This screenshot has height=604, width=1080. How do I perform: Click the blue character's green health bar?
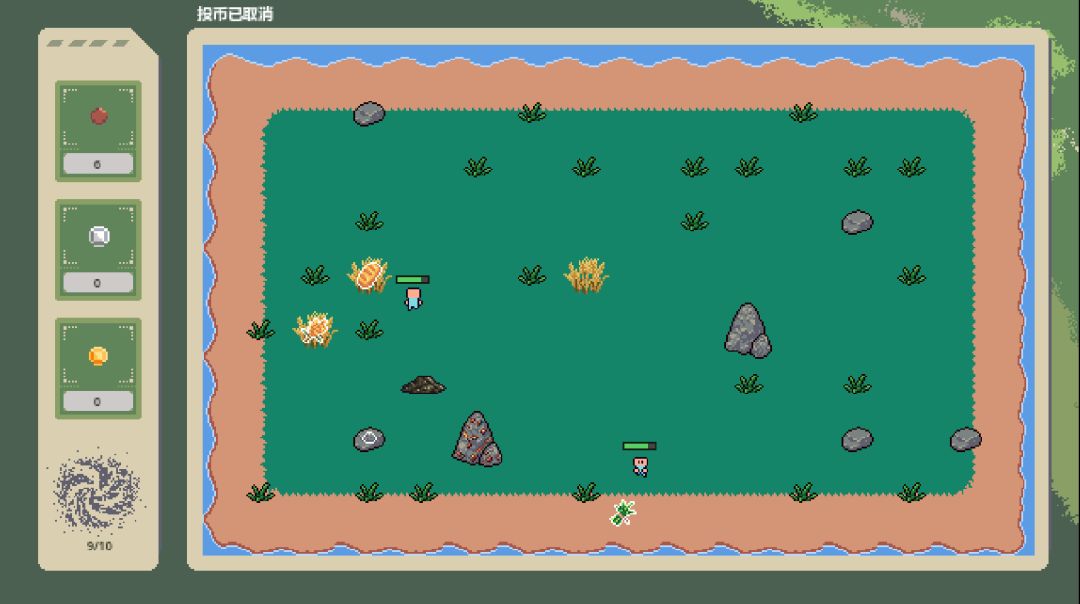pyautogui.click(x=413, y=280)
